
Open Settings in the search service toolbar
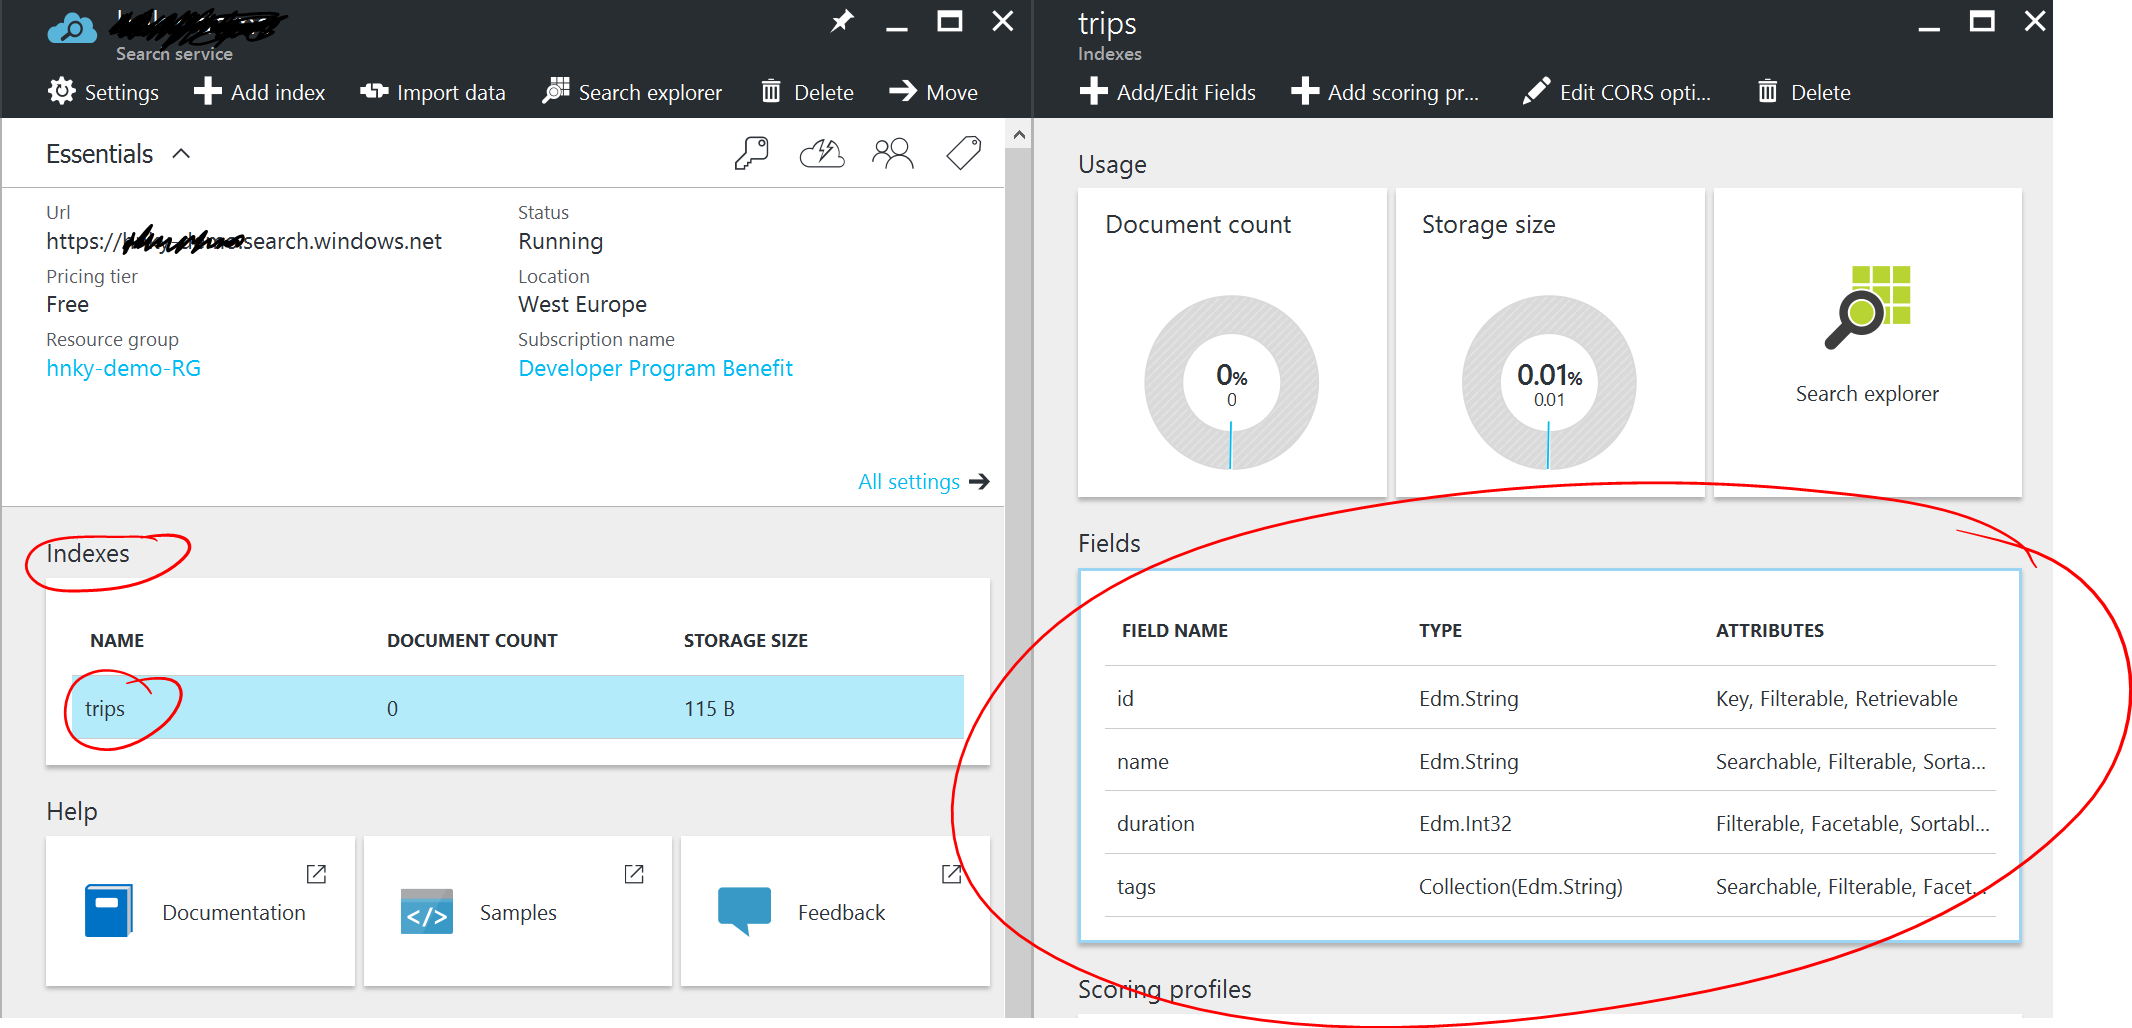[x=103, y=92]
